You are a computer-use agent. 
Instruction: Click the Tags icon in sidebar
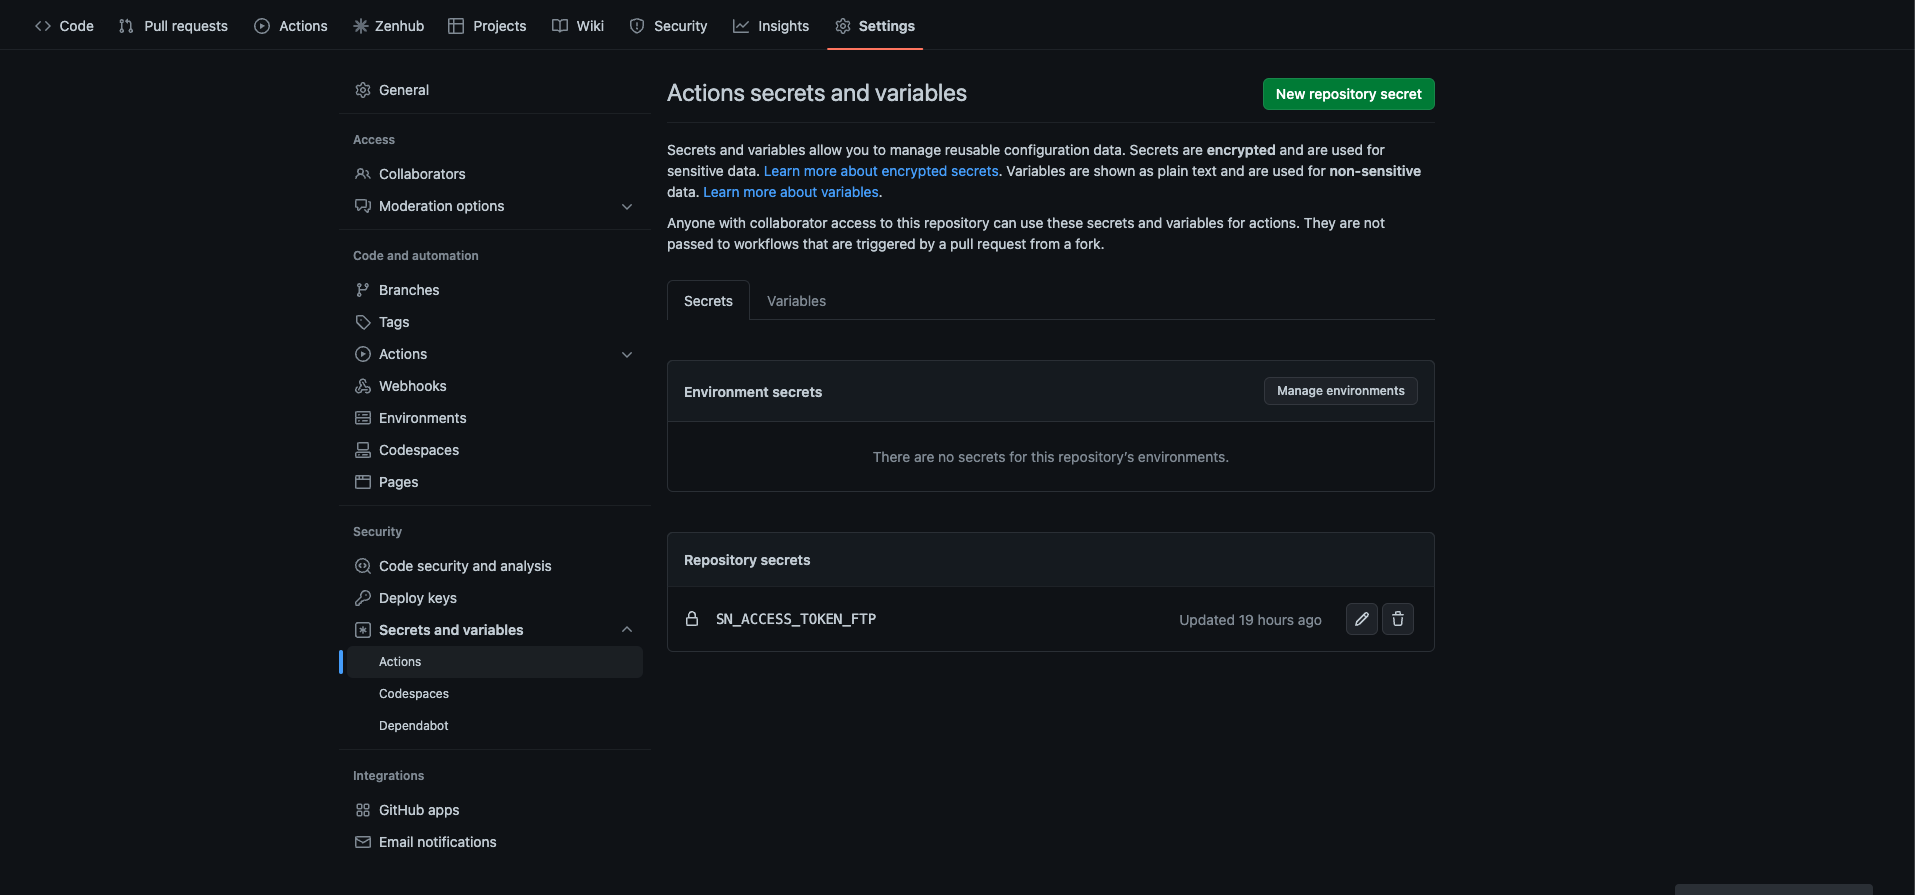point(363,322)
